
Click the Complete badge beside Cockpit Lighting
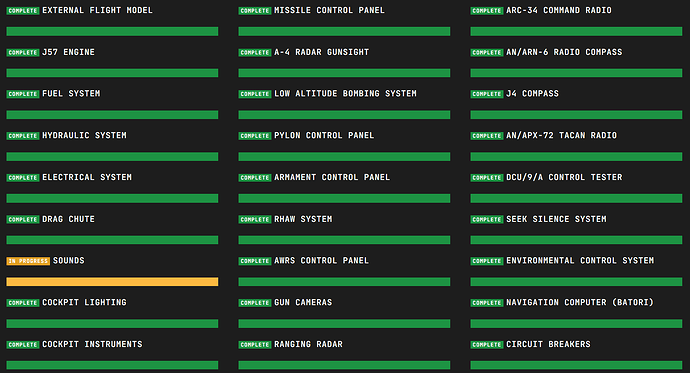coord(23,303)
